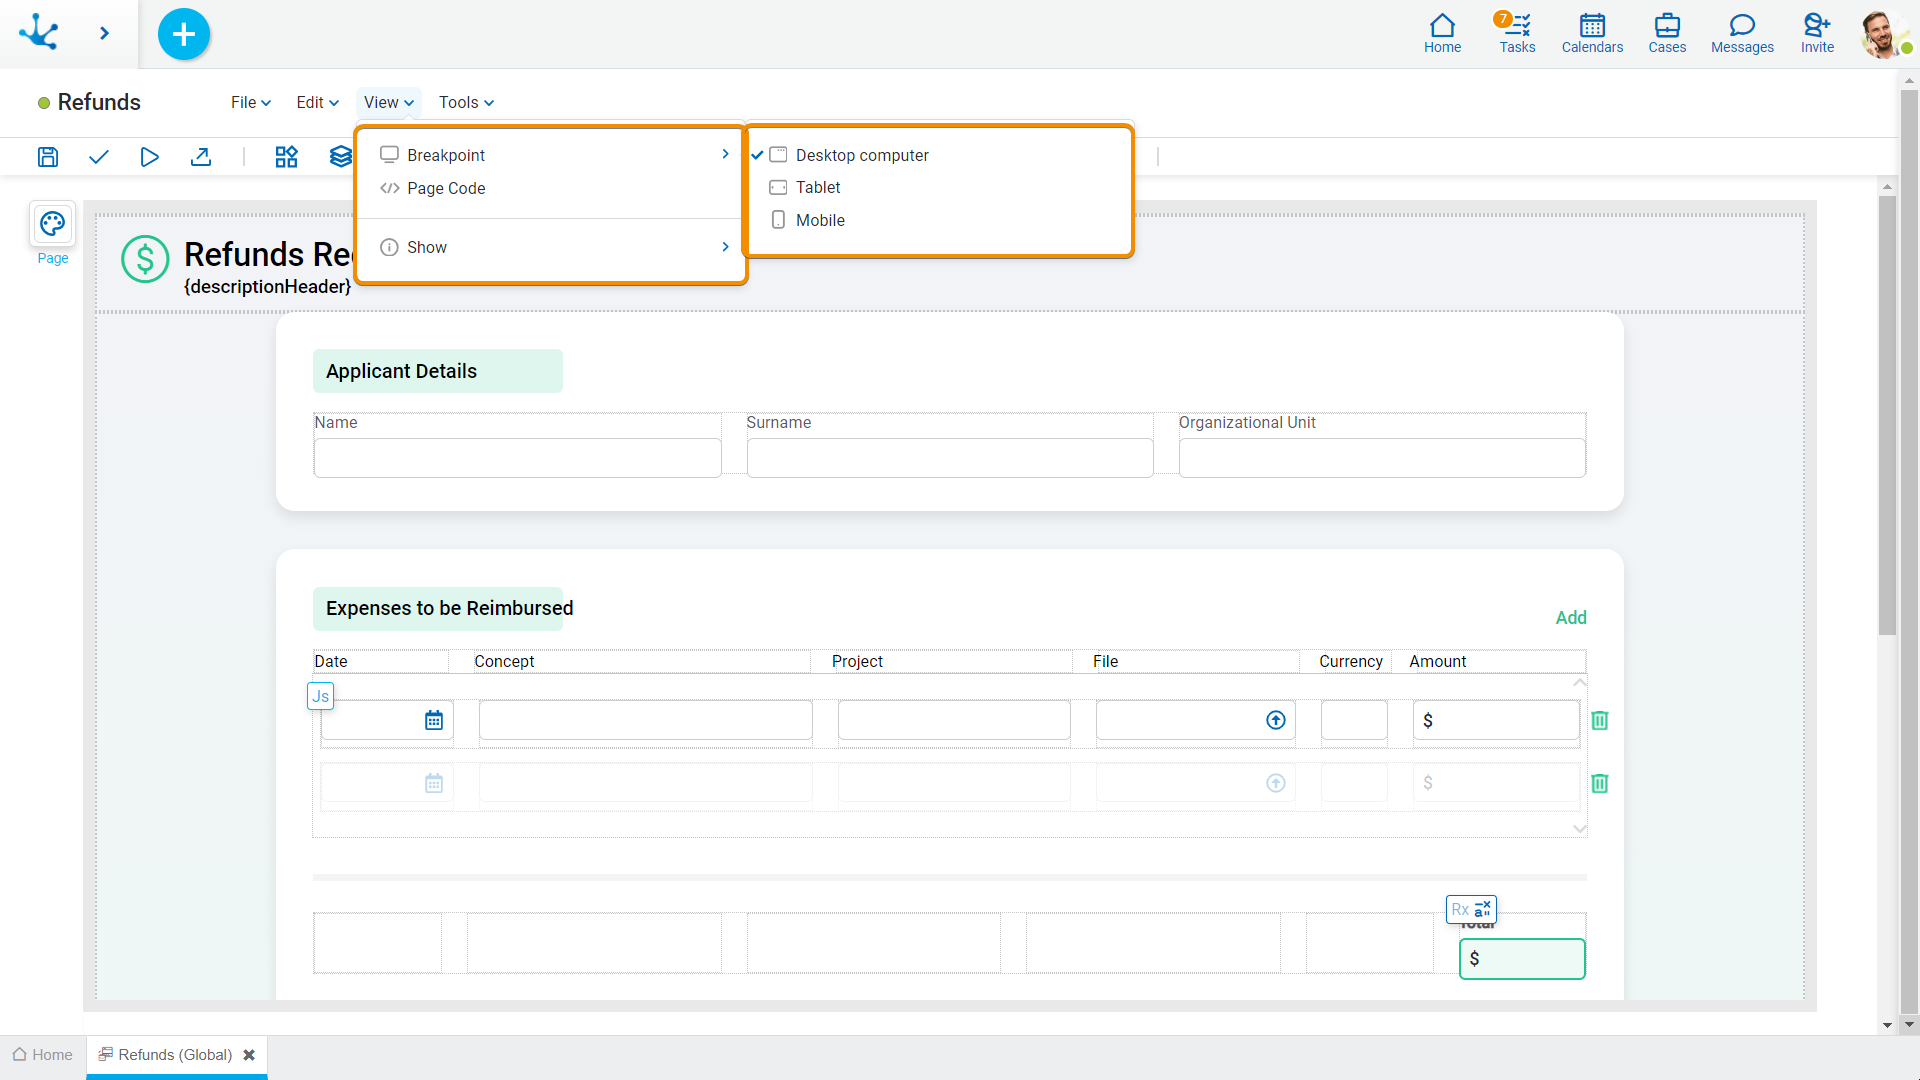Delete the second expense row

[x=1600, y=783]
